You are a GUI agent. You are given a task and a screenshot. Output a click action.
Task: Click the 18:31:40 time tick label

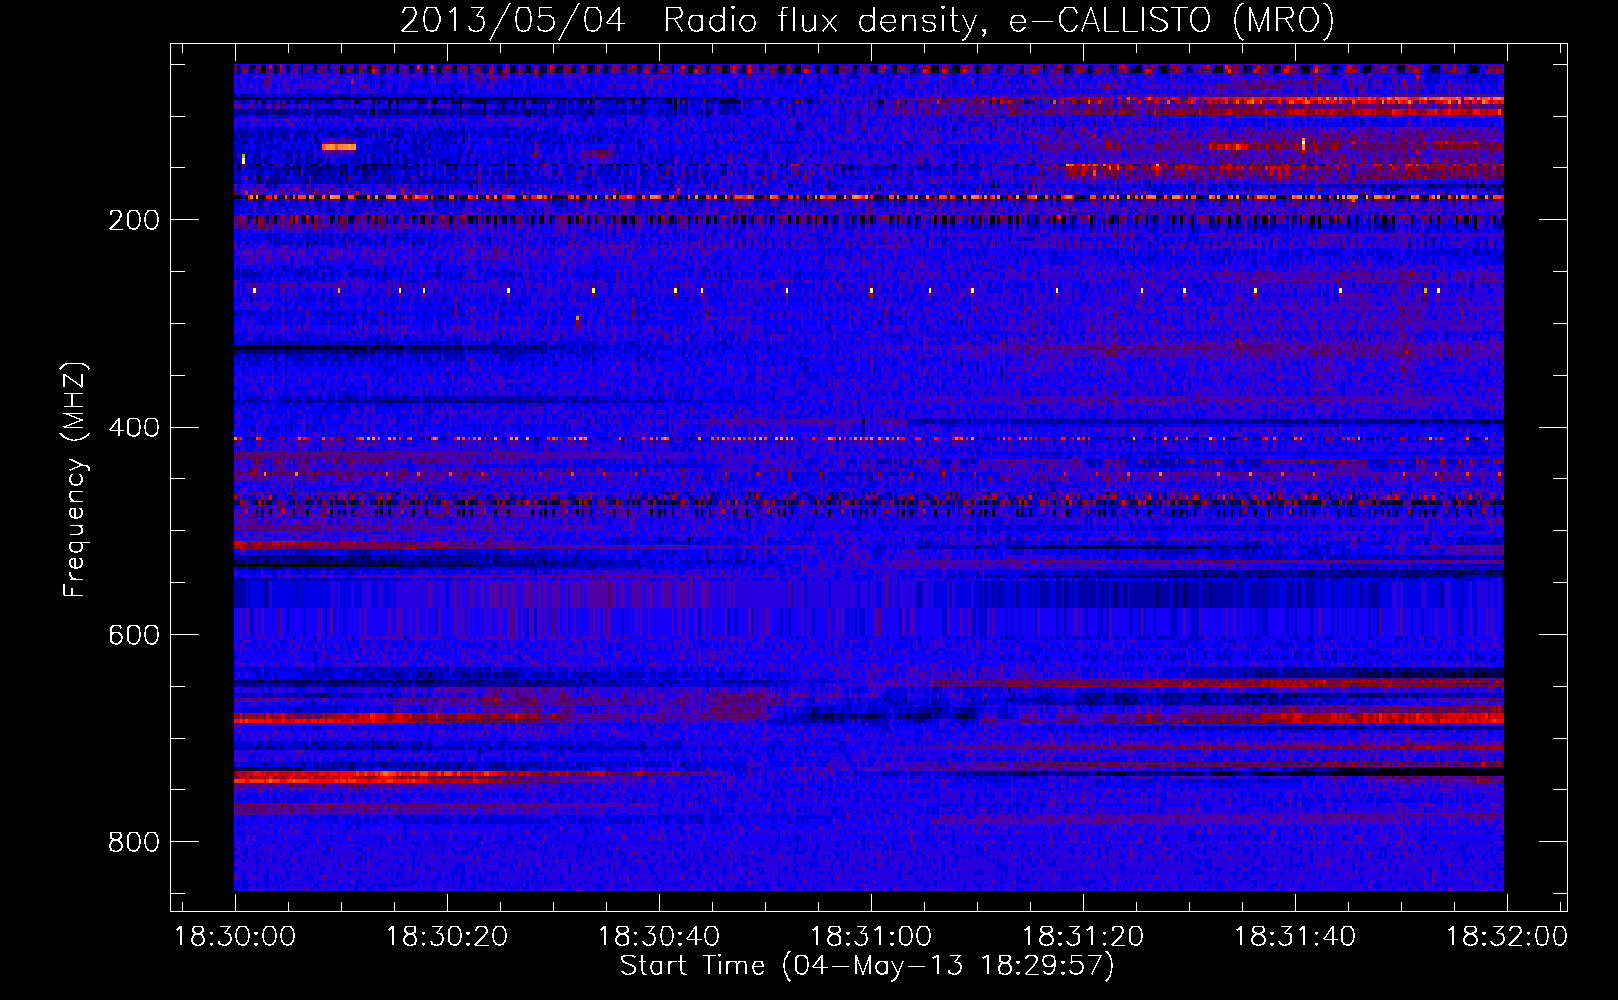(x=1295, y=937)
